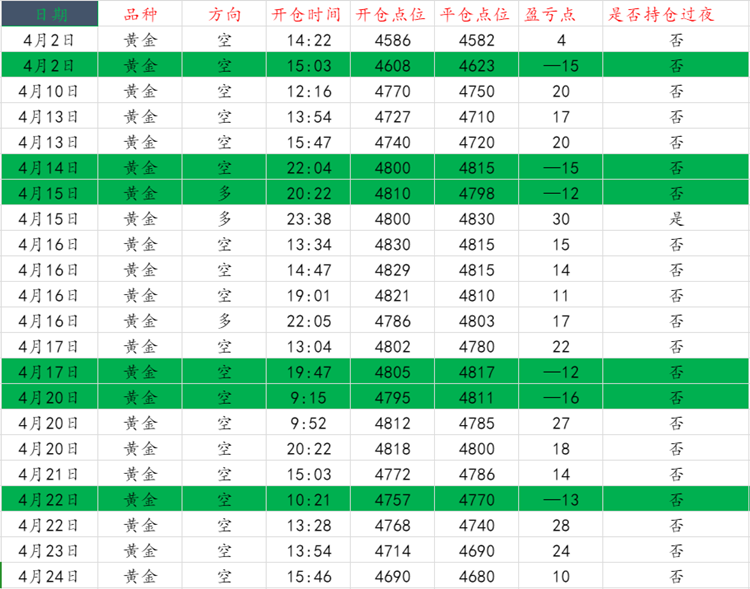Image resolution: width=750 pixels, height=589 pixels.
Task: Click the open time cell 19:47
Action: pyautogui.click(x=309, y=371)
